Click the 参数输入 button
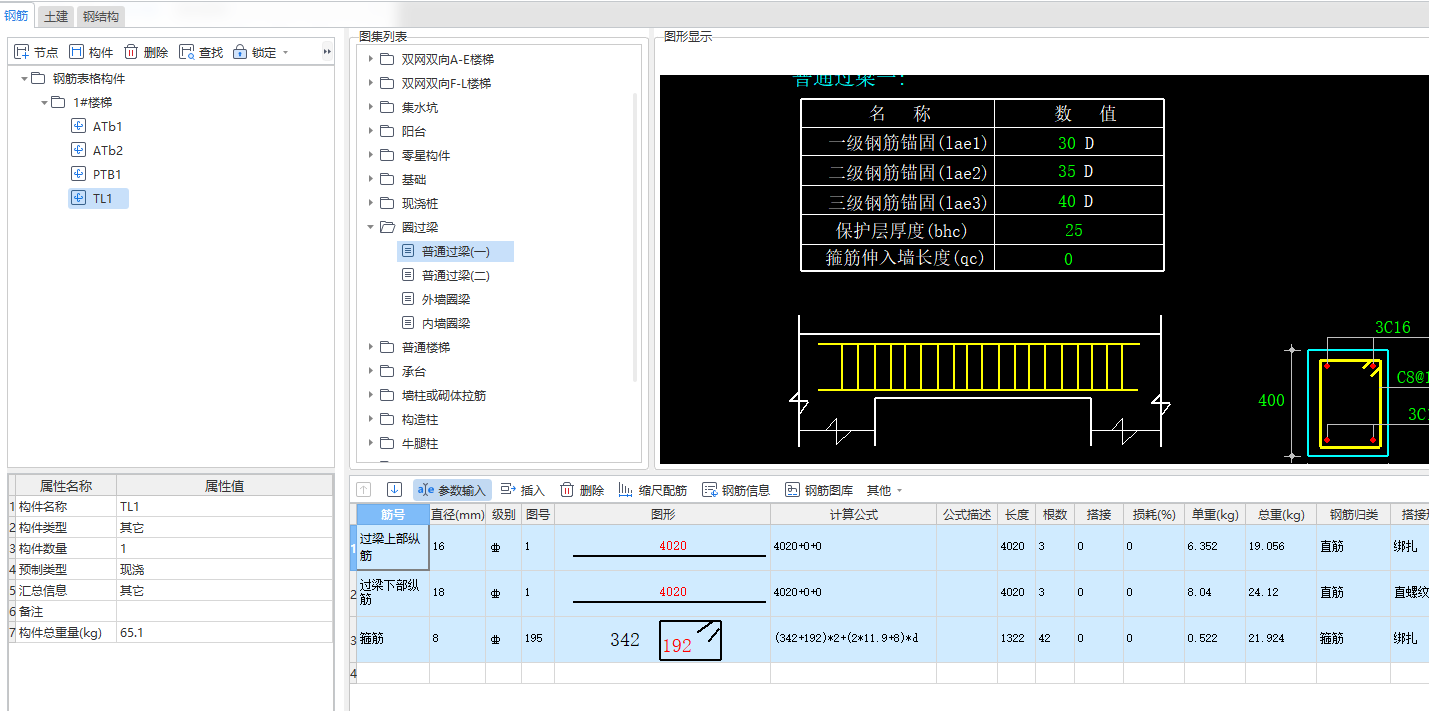 [451, 490]
